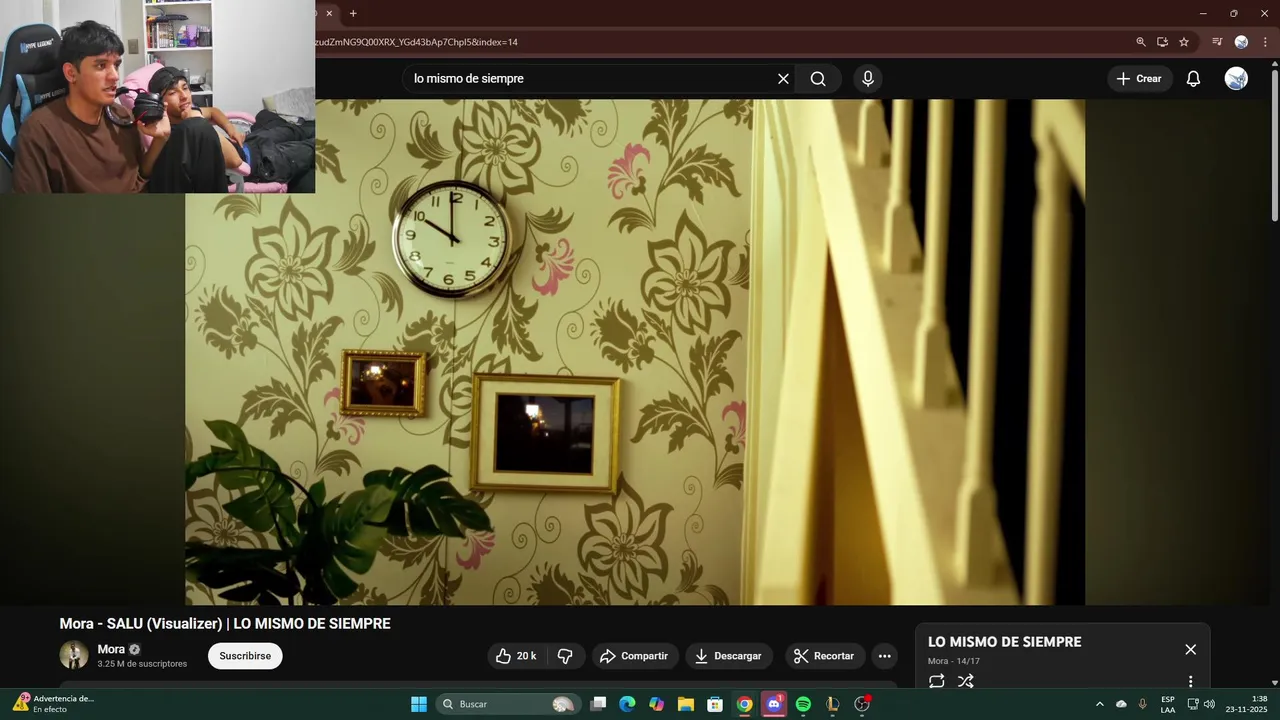Click the video player to pause
The height and width of the screenshot is (720, 1280).
[635, 352]
